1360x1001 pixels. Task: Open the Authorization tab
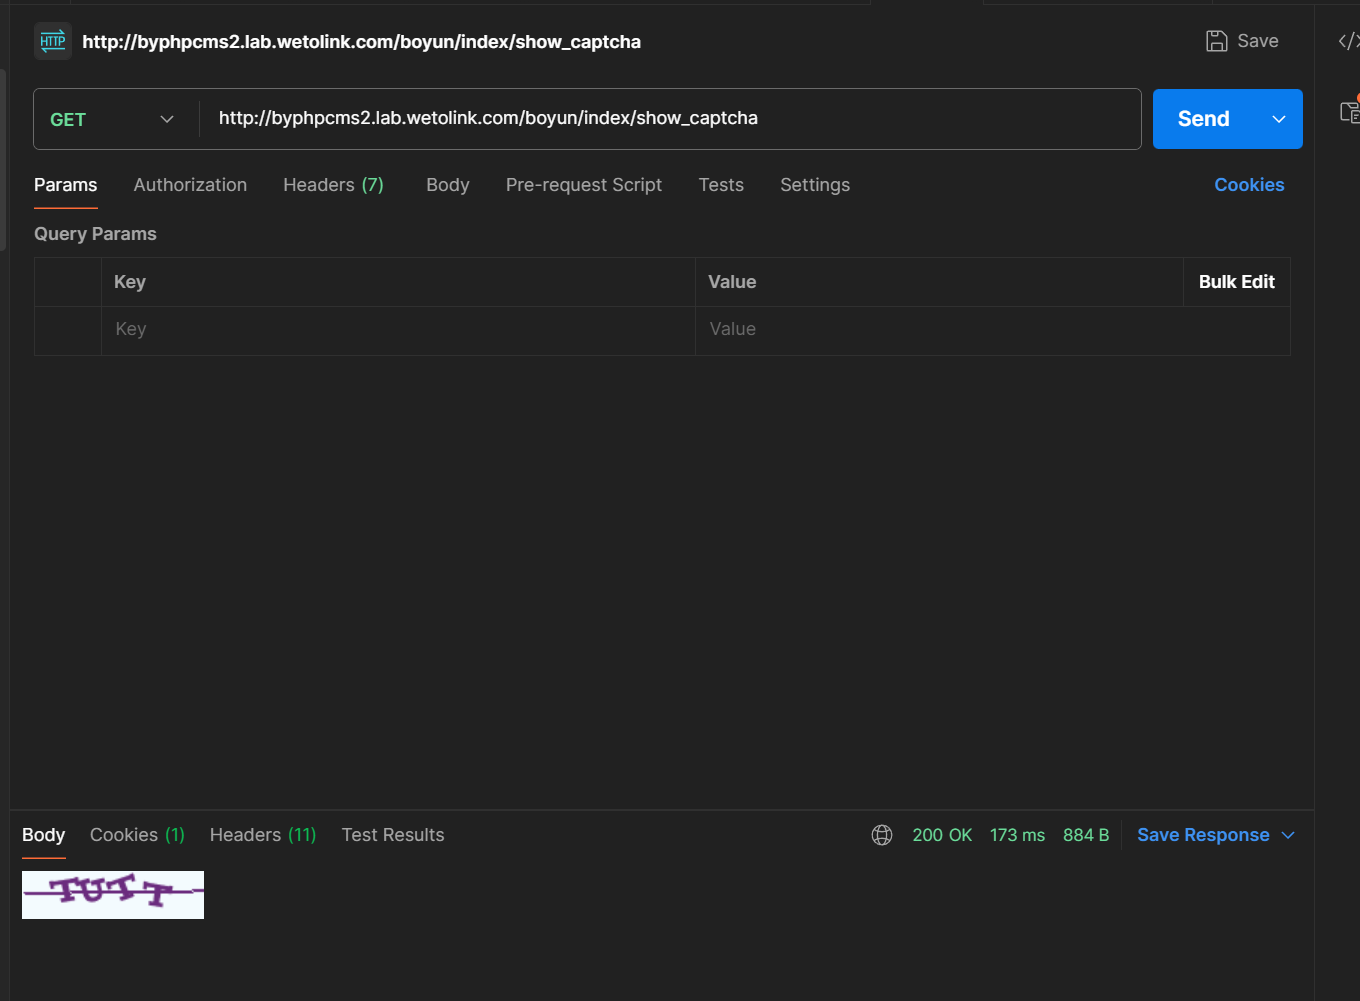[190, 185]
